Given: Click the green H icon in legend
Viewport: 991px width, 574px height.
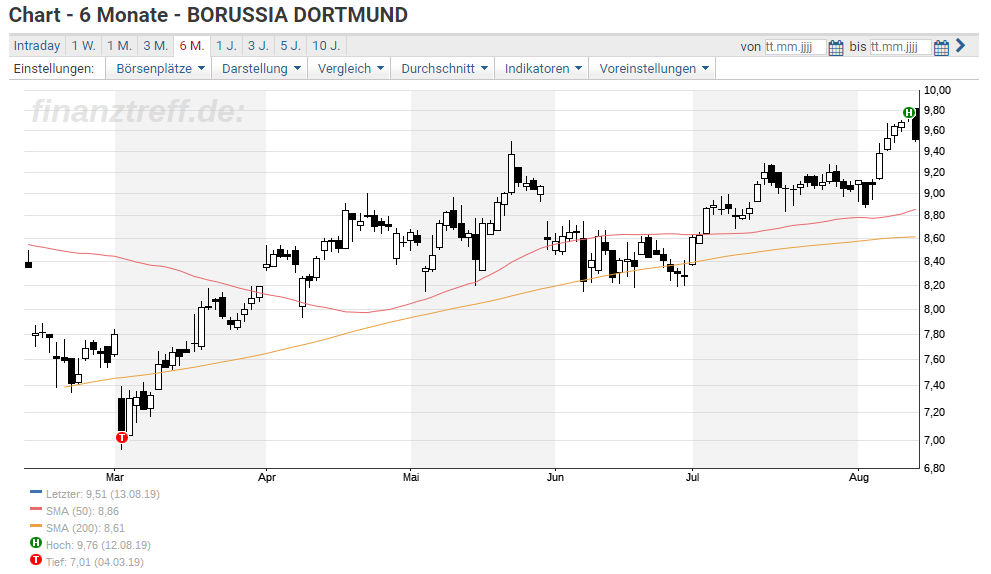Looking at the screenshot, I should [x=36, y=543].
